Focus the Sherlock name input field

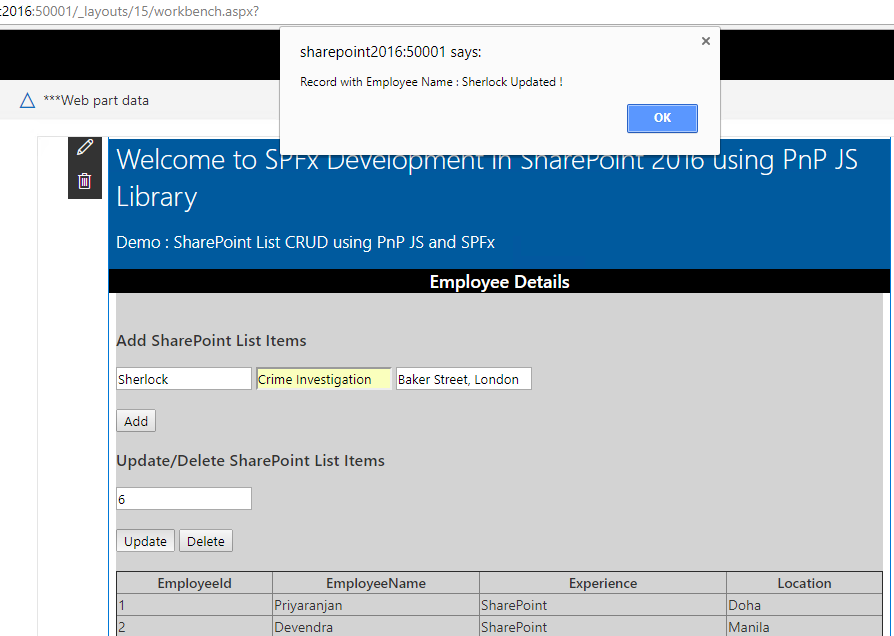coord(184,379)
